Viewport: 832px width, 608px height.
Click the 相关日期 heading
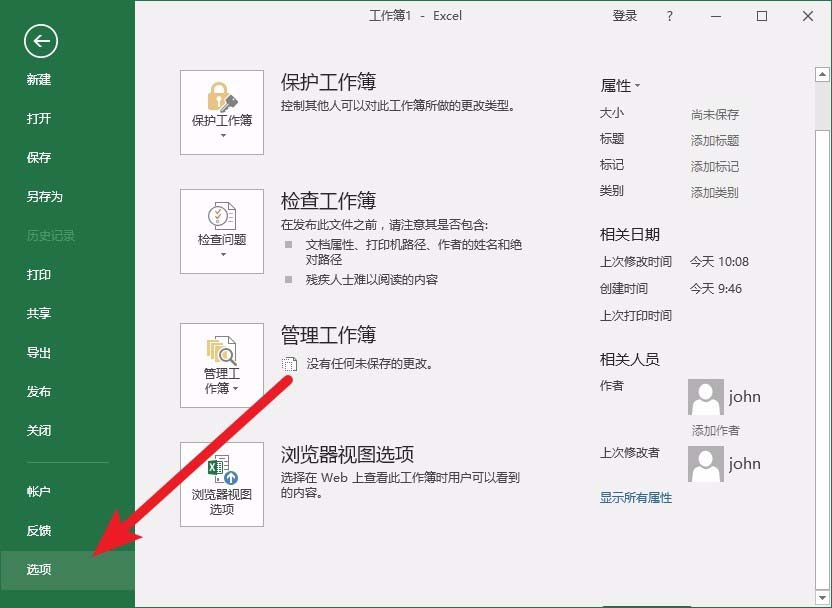pyautogui.click(x=630, y=234)
